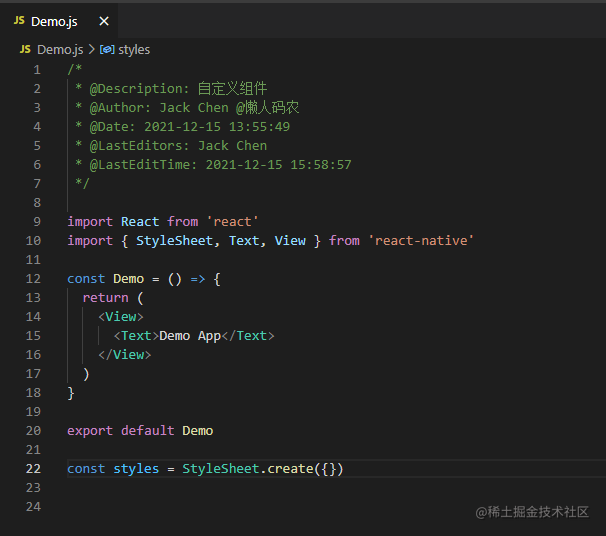Click 'default' keyword on line 20
The image size is (606, 536).
coord(148,431)
